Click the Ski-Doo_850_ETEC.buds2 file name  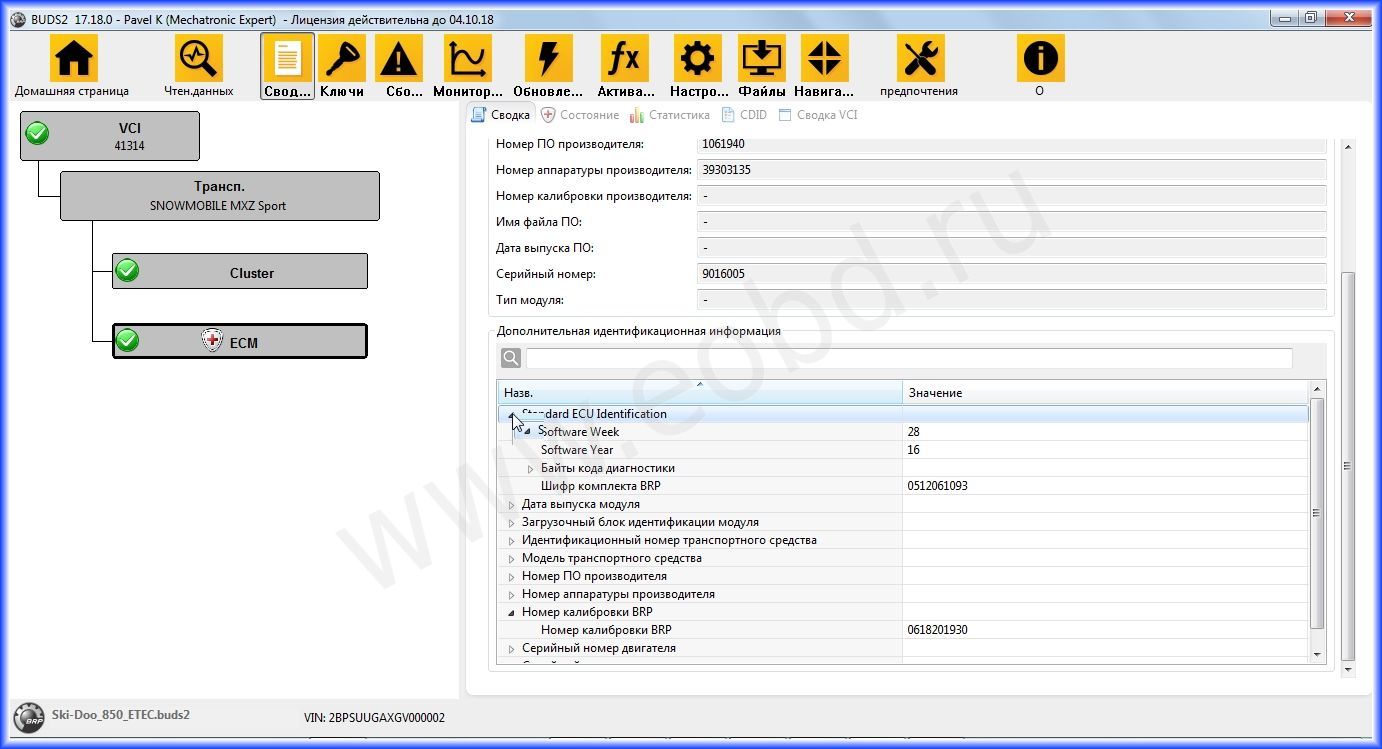point(121,715)
